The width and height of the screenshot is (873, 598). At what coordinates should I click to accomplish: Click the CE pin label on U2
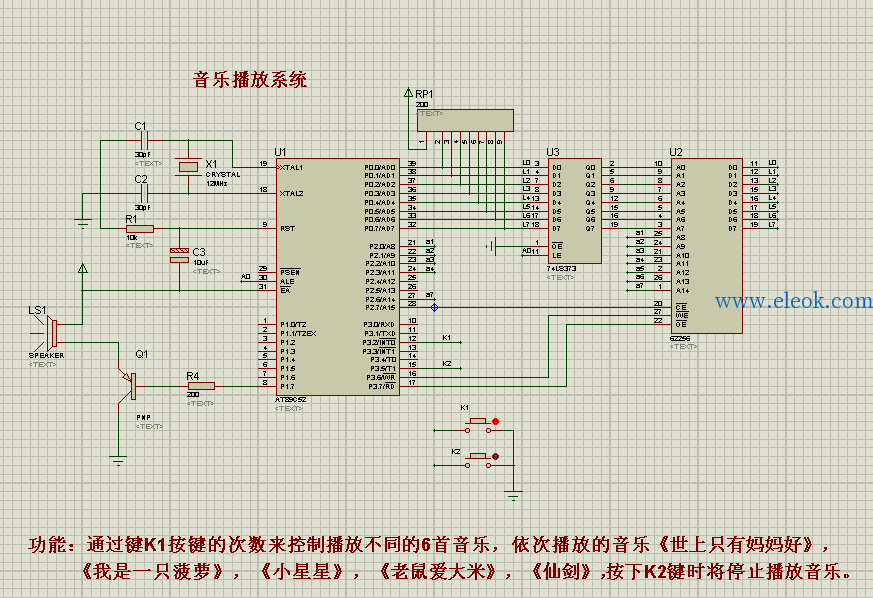click(681, 307)
